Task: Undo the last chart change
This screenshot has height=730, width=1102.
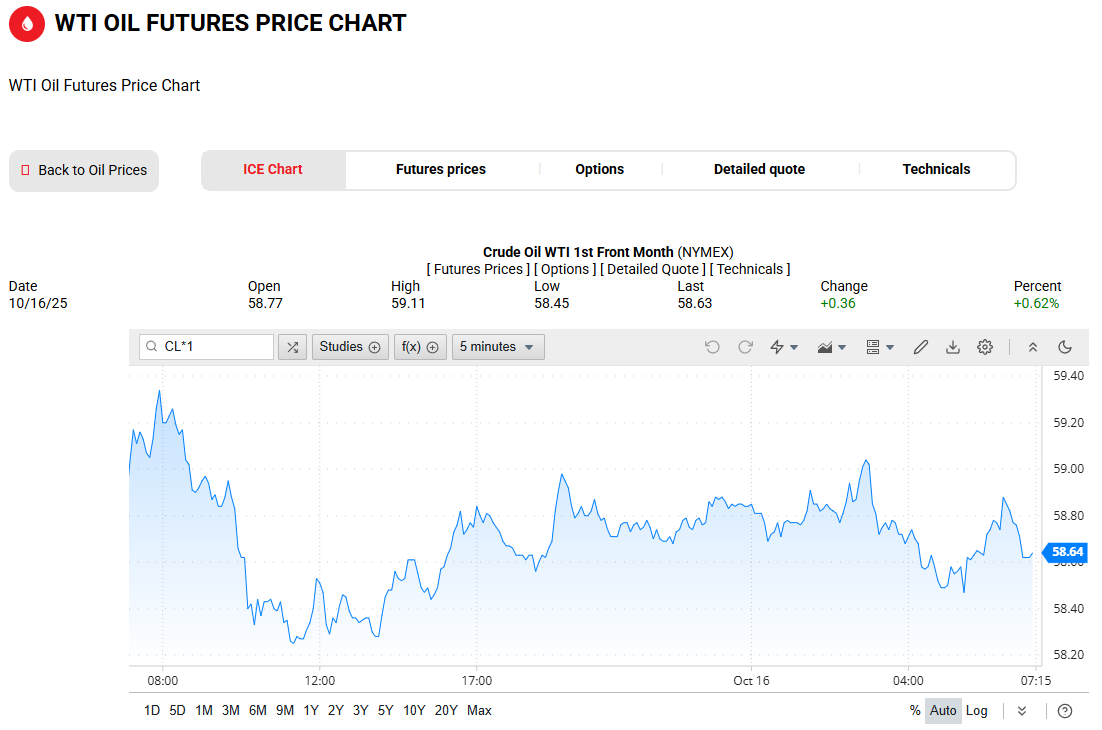Action: point(712,347)
